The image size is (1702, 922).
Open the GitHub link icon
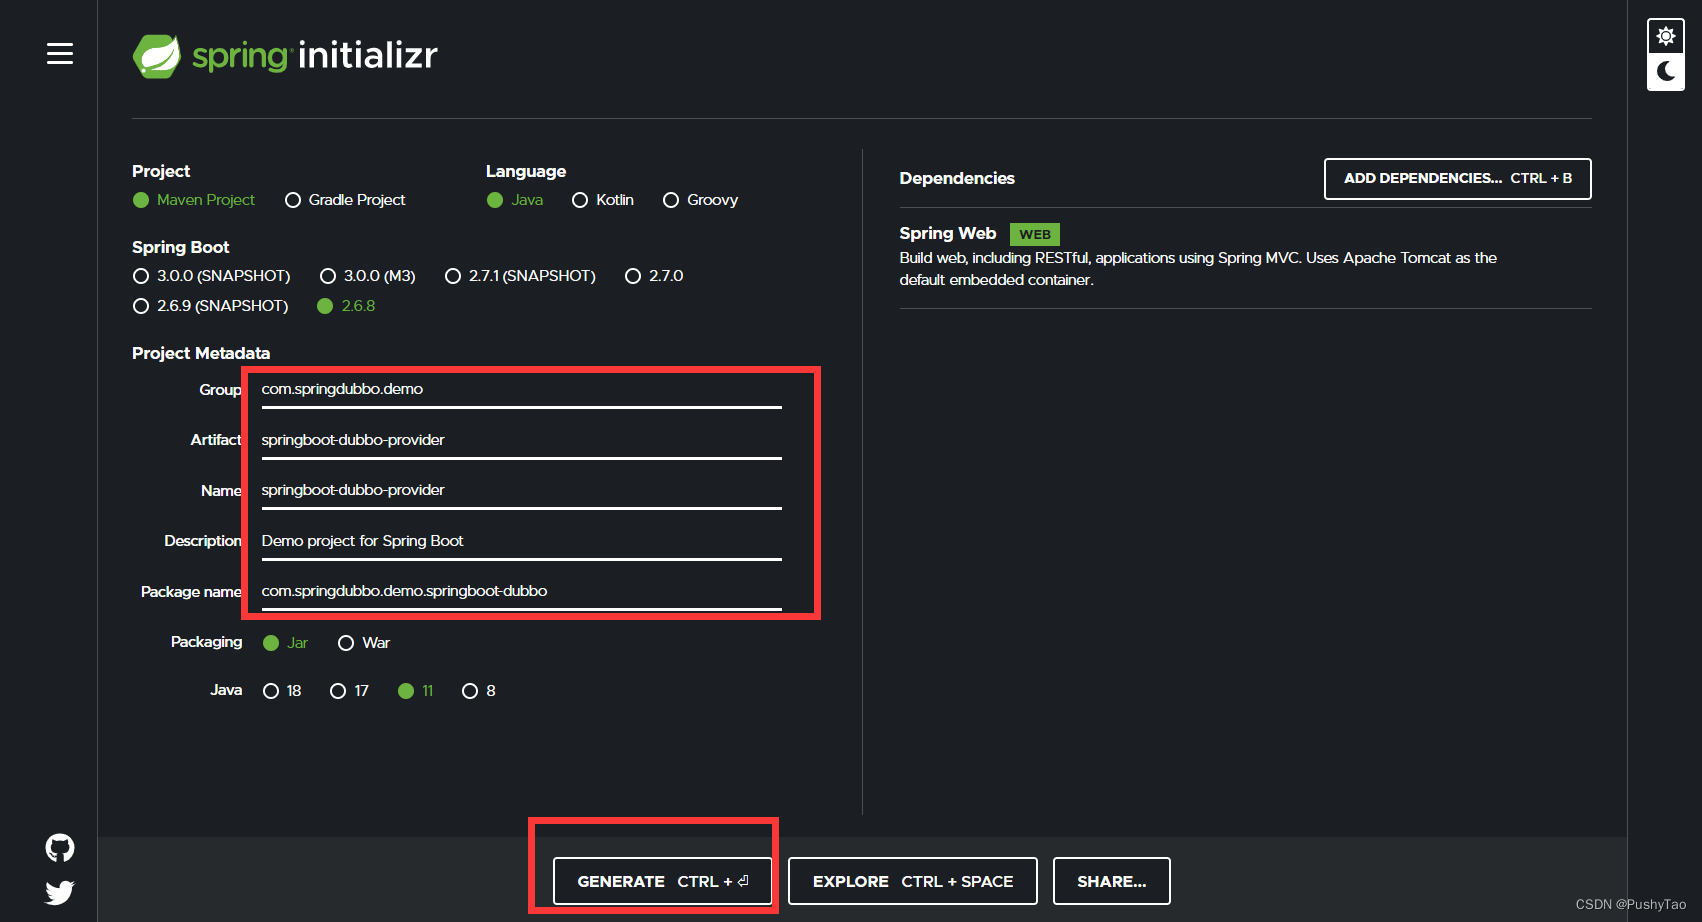tap(60, 848)
